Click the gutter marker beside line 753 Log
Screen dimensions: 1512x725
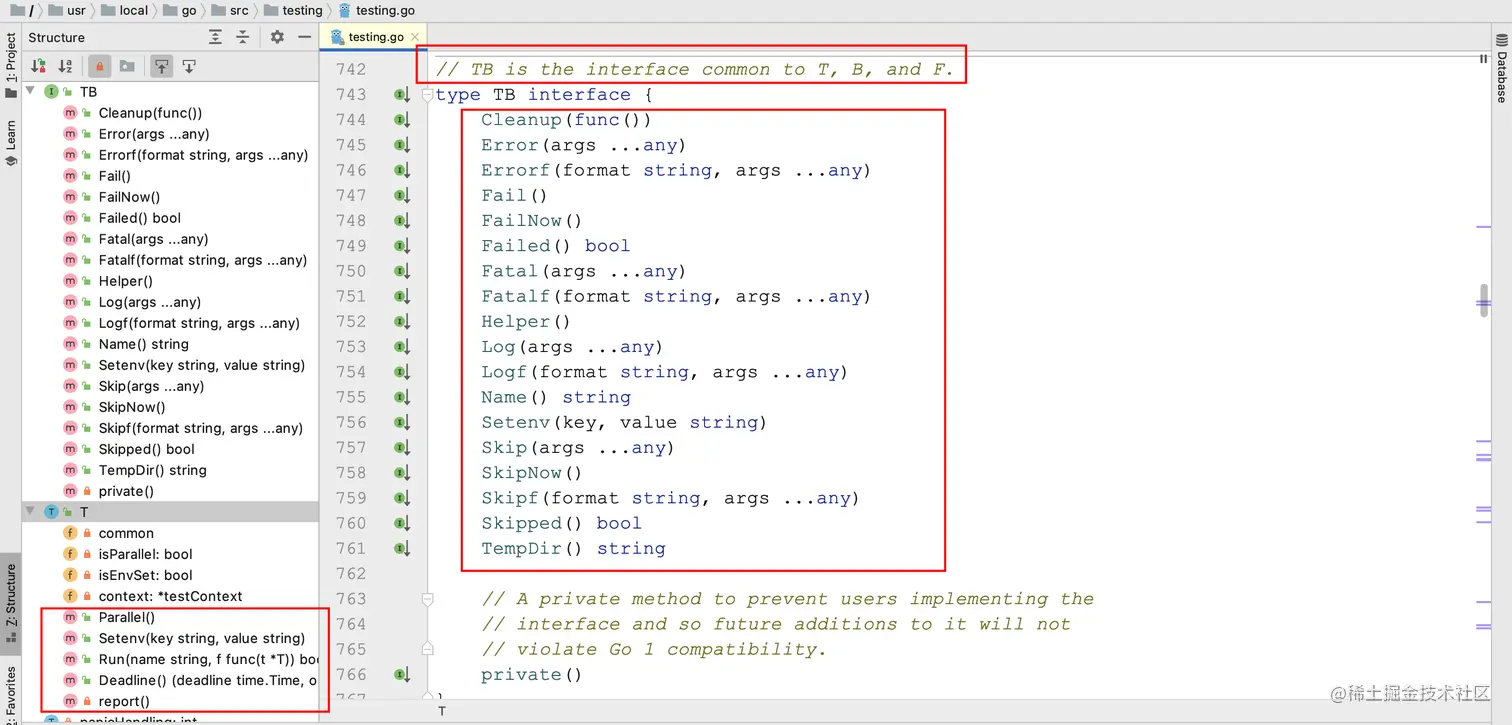(402, 347)
